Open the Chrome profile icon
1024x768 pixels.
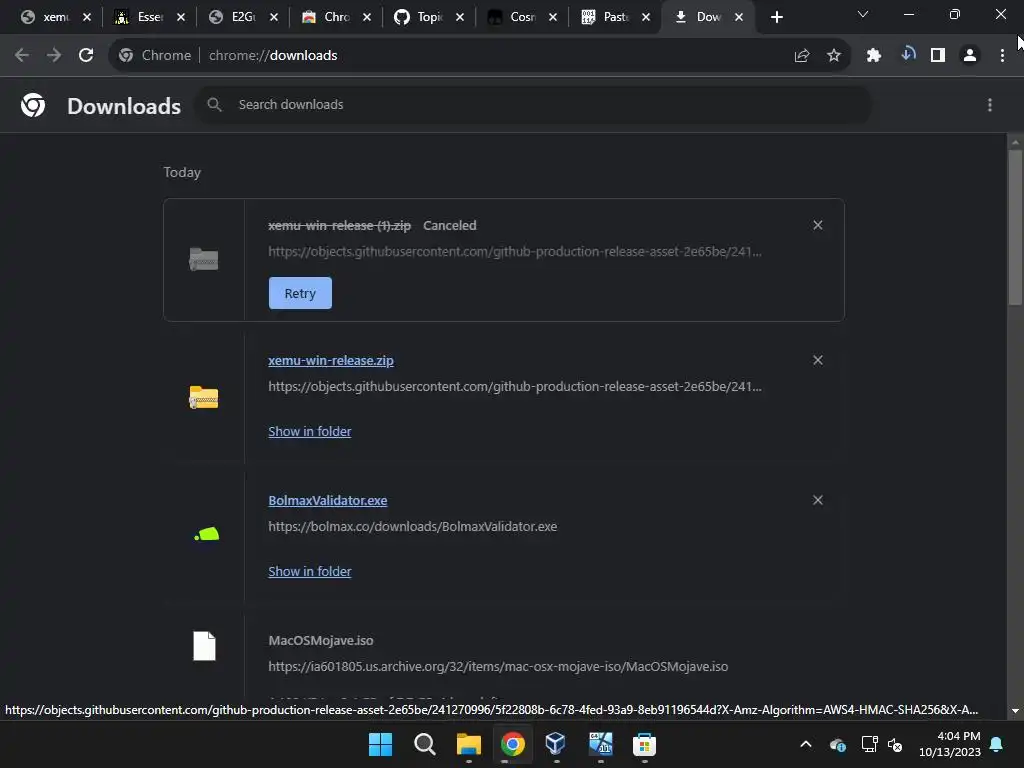point(970,56)
